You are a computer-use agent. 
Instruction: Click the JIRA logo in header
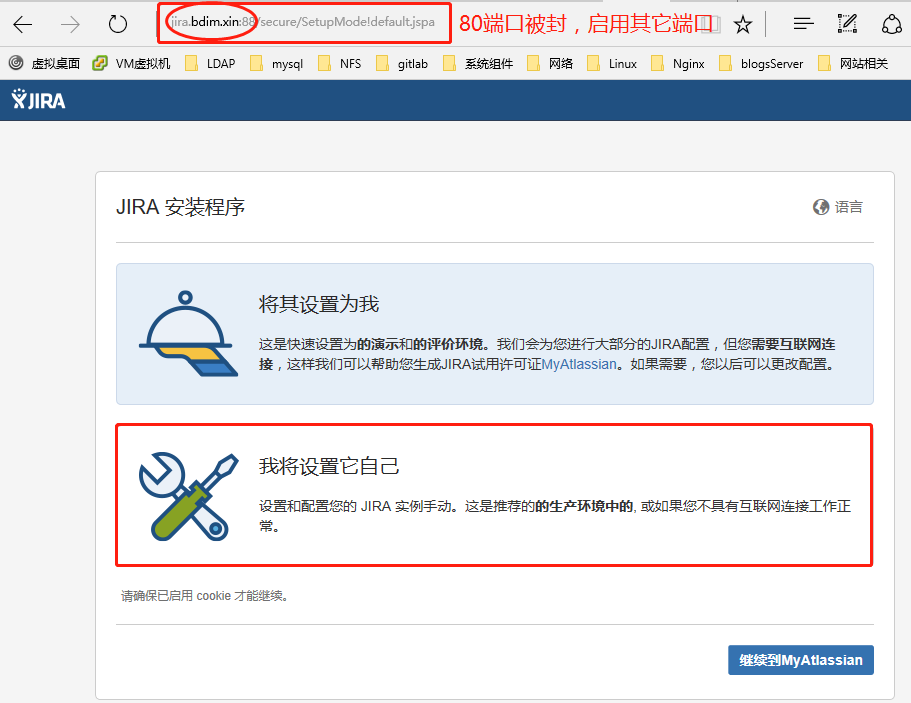pyautogui.click(x=39, y=100)
